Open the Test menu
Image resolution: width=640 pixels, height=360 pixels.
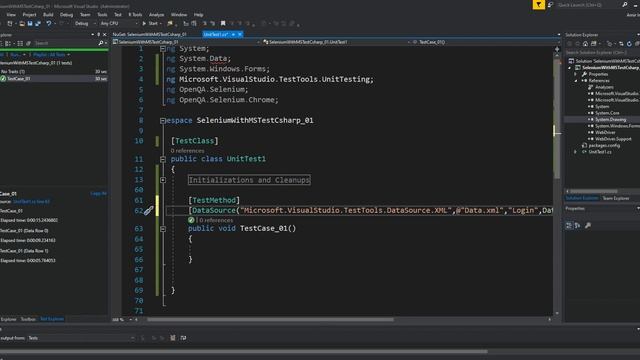(118, 15)
